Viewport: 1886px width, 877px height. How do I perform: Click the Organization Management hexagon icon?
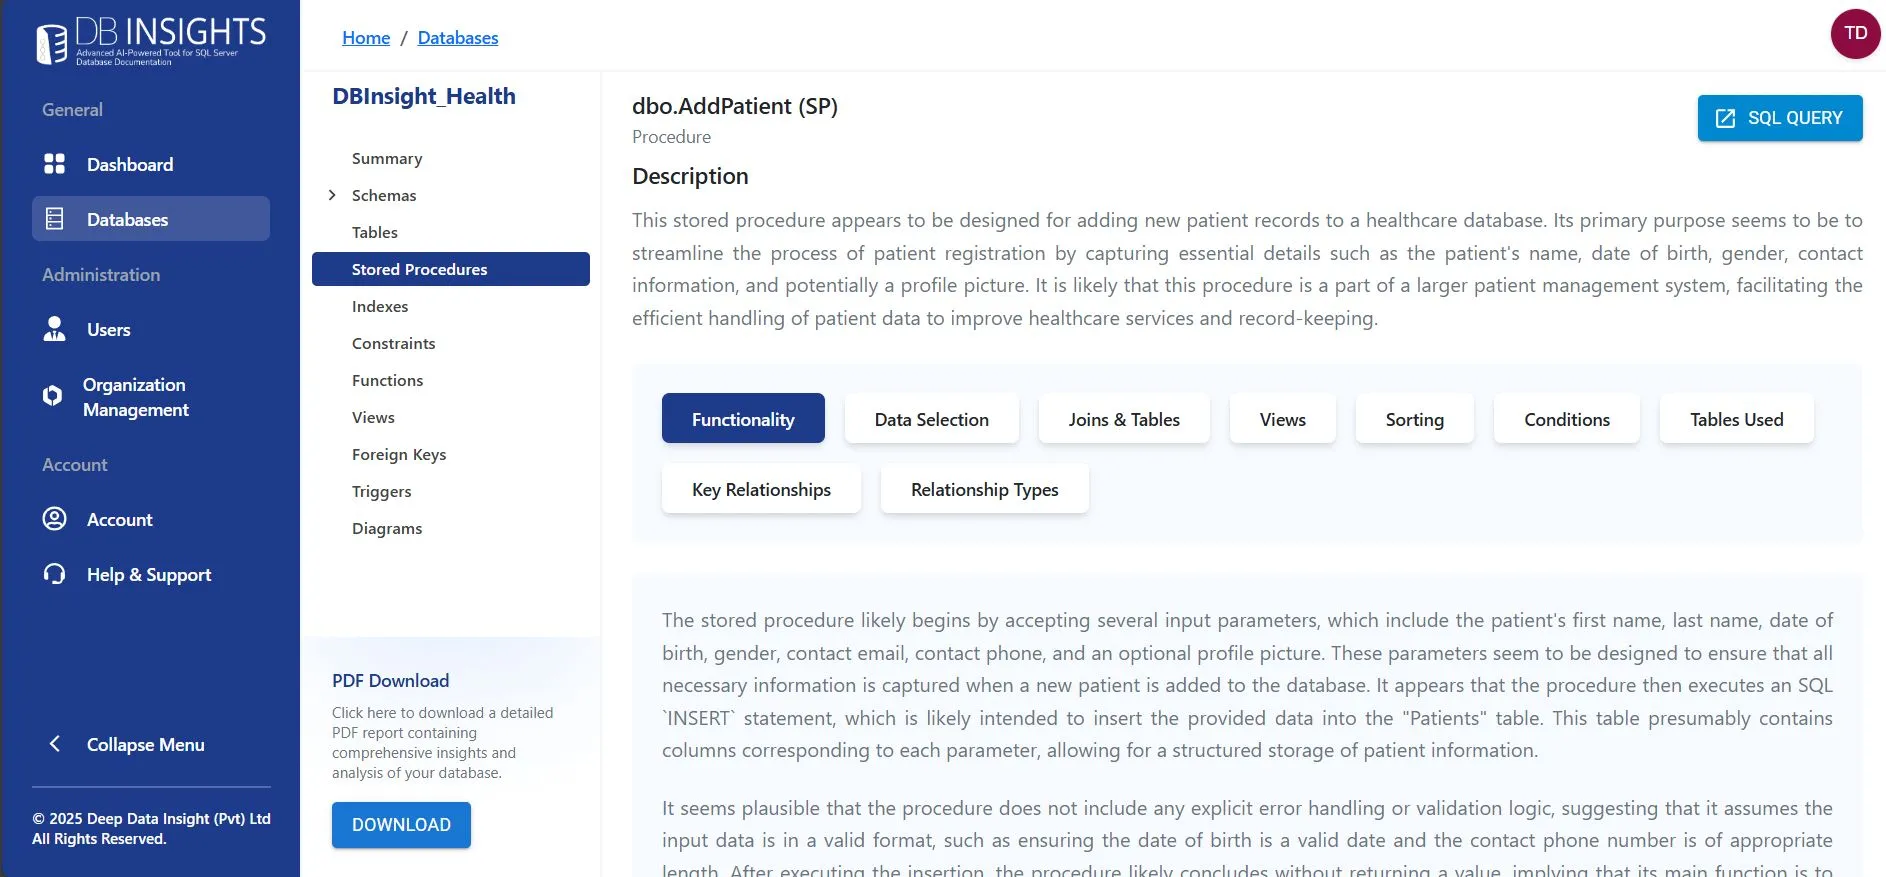52,396
